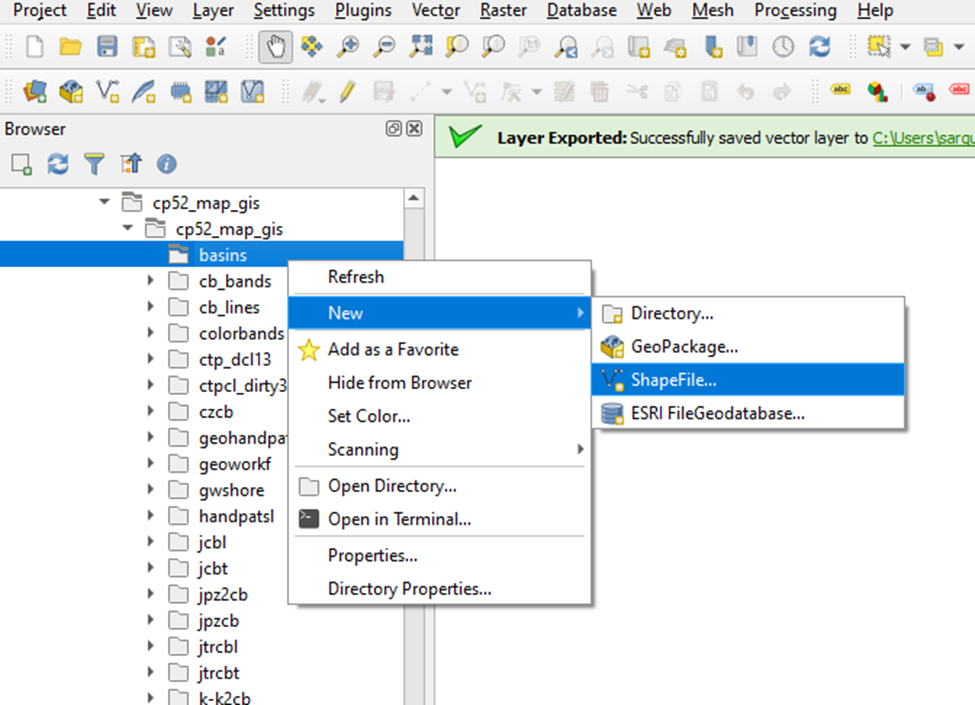Open the Layout Manager icon
The height and width of the screenshot is (705, 975).
tap(180, 47)
